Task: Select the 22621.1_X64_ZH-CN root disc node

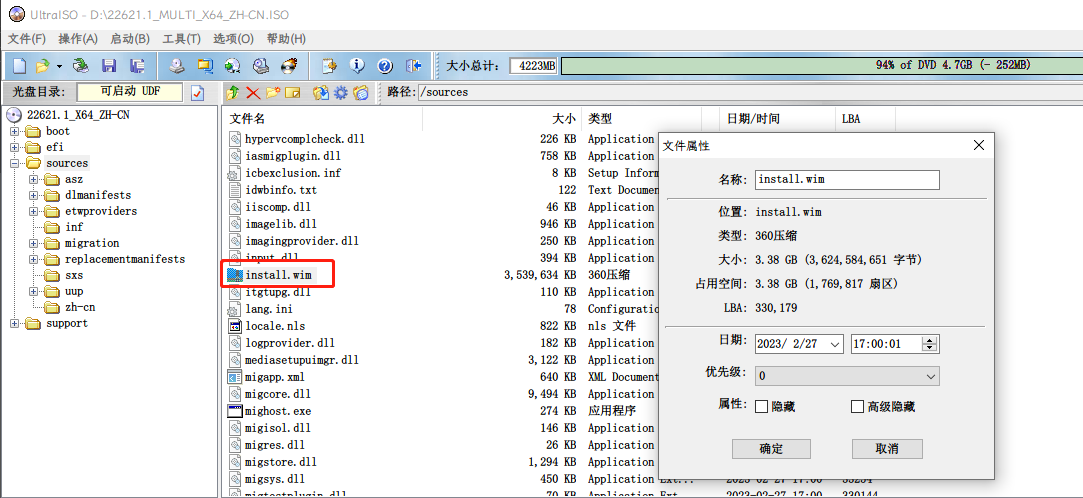Action: [x=78, y=115]
